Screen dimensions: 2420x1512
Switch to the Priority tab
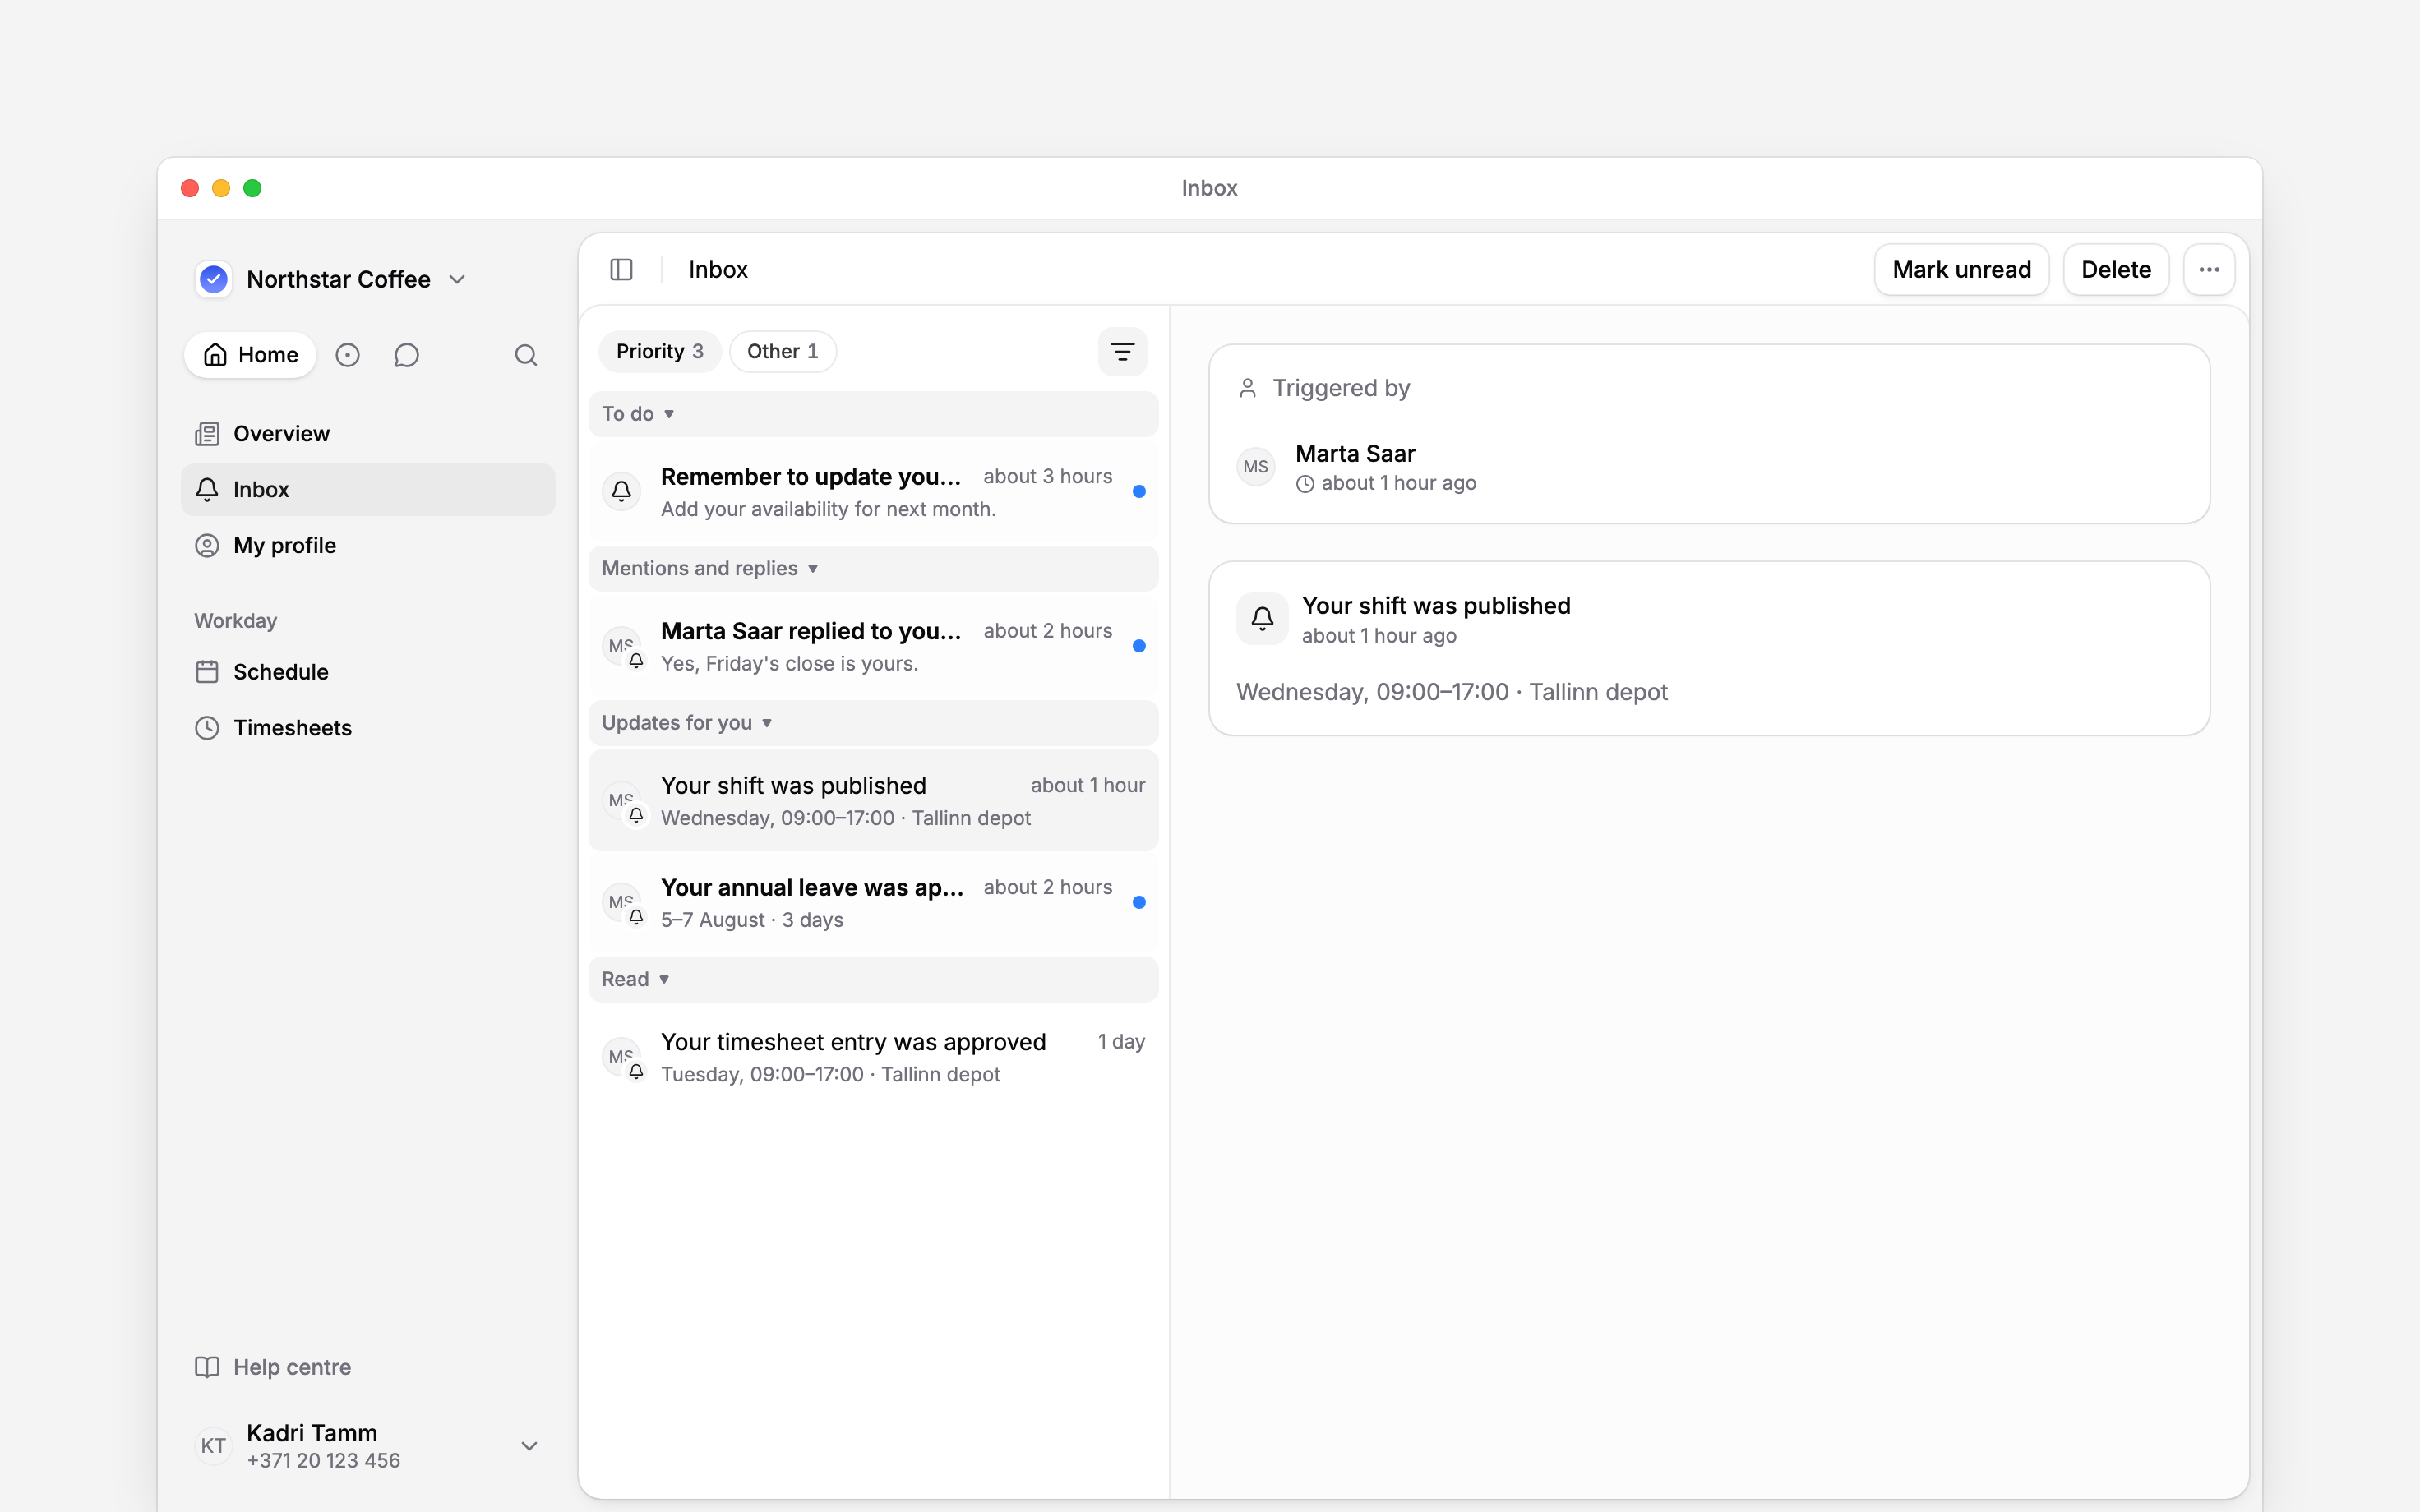pos(659,352)
